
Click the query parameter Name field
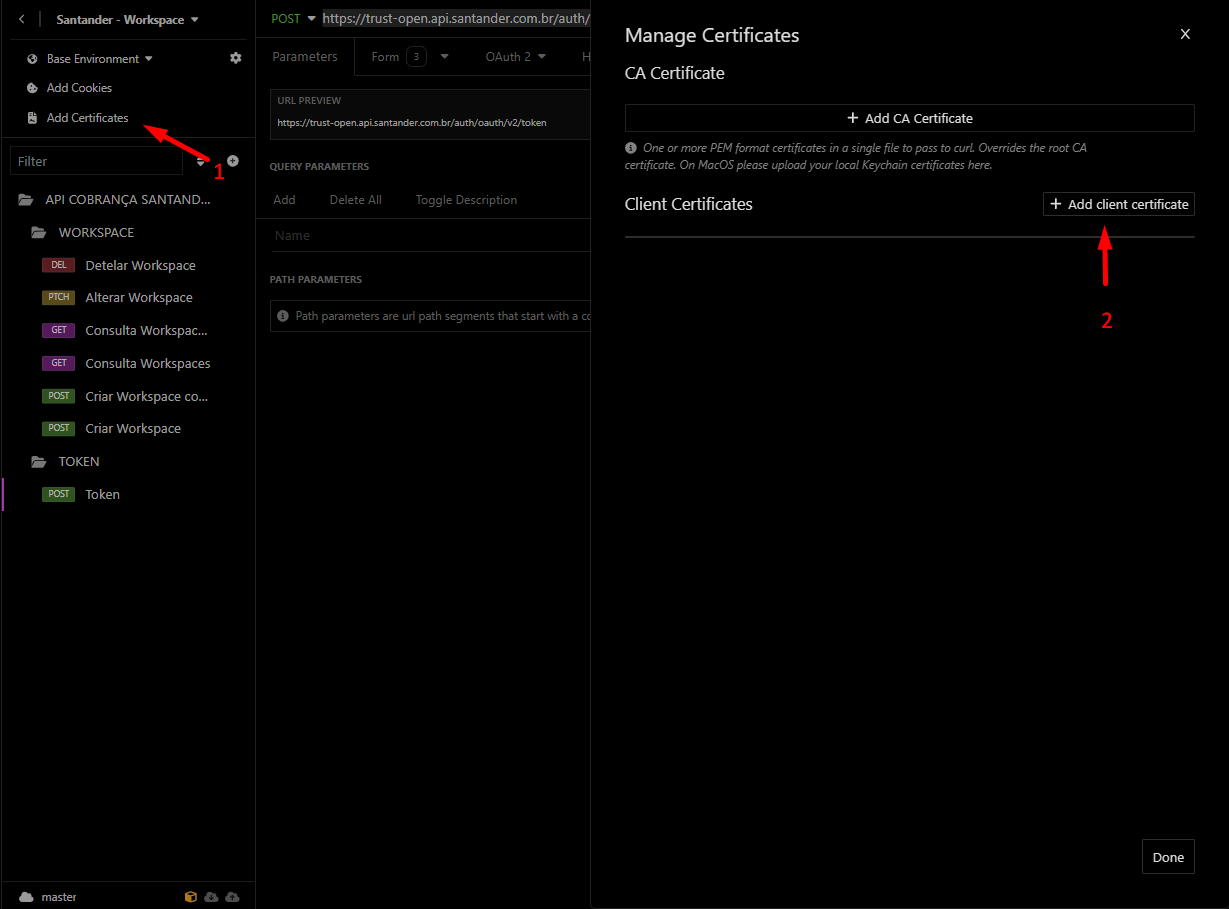430,236
